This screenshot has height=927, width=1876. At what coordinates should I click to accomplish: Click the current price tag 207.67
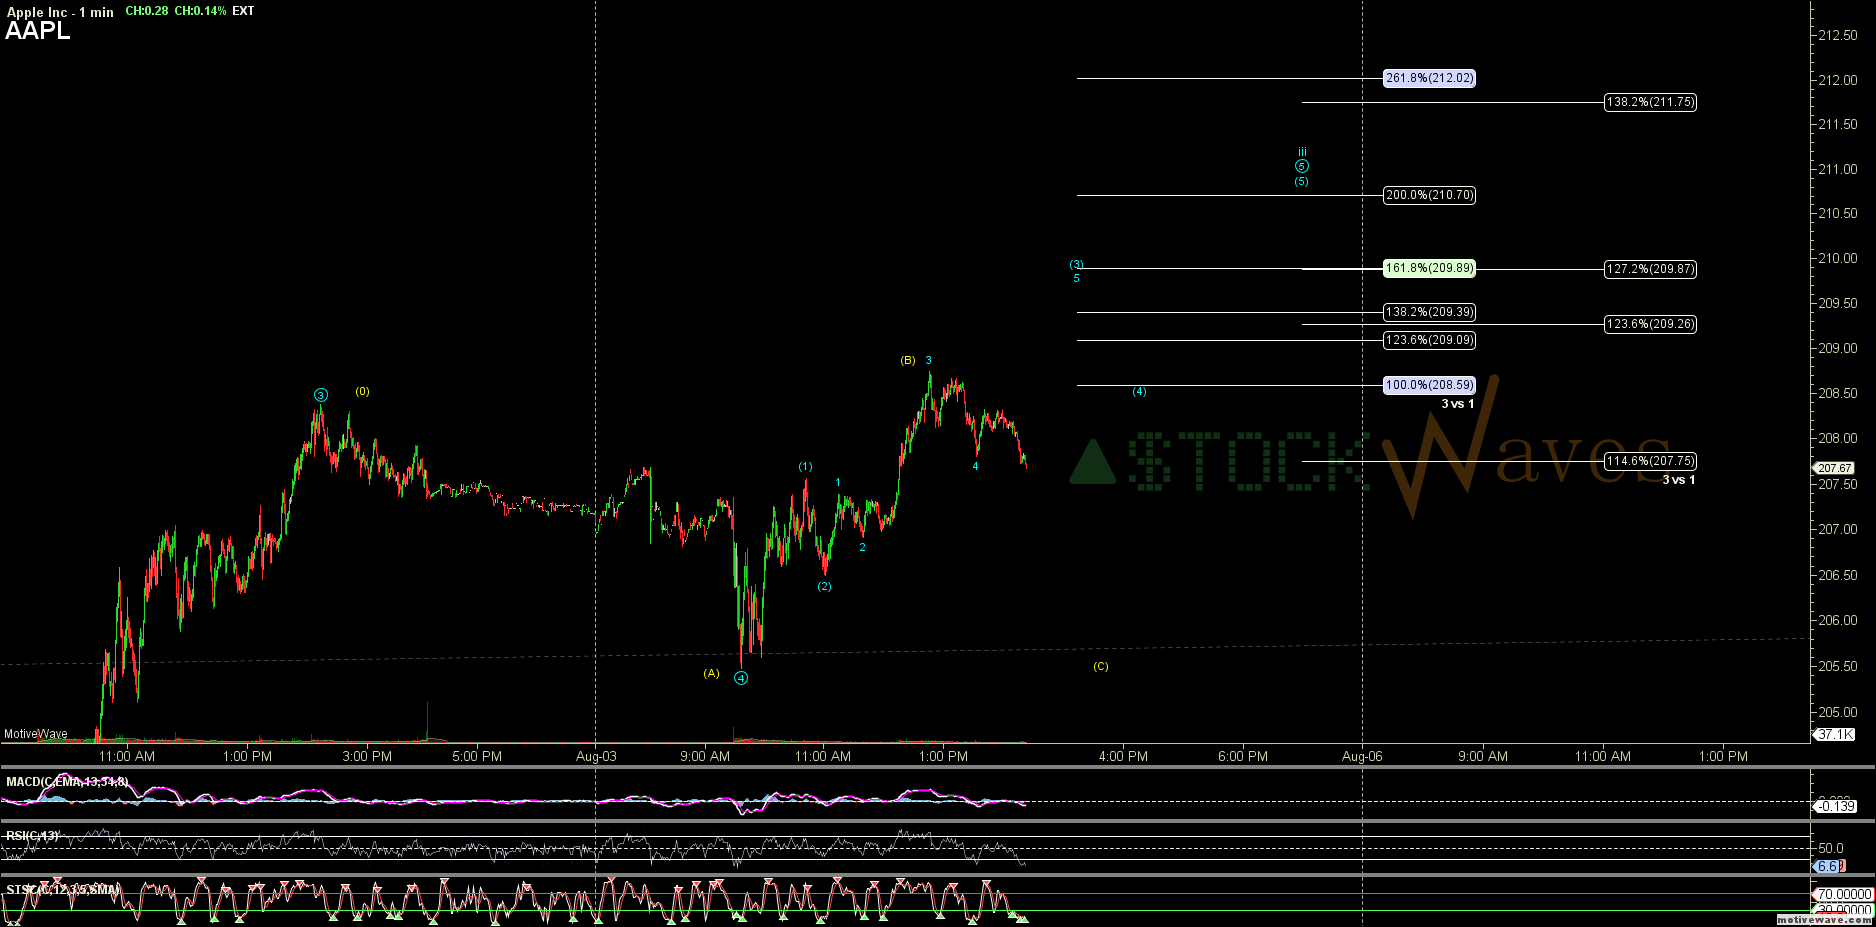[1835, 468]
